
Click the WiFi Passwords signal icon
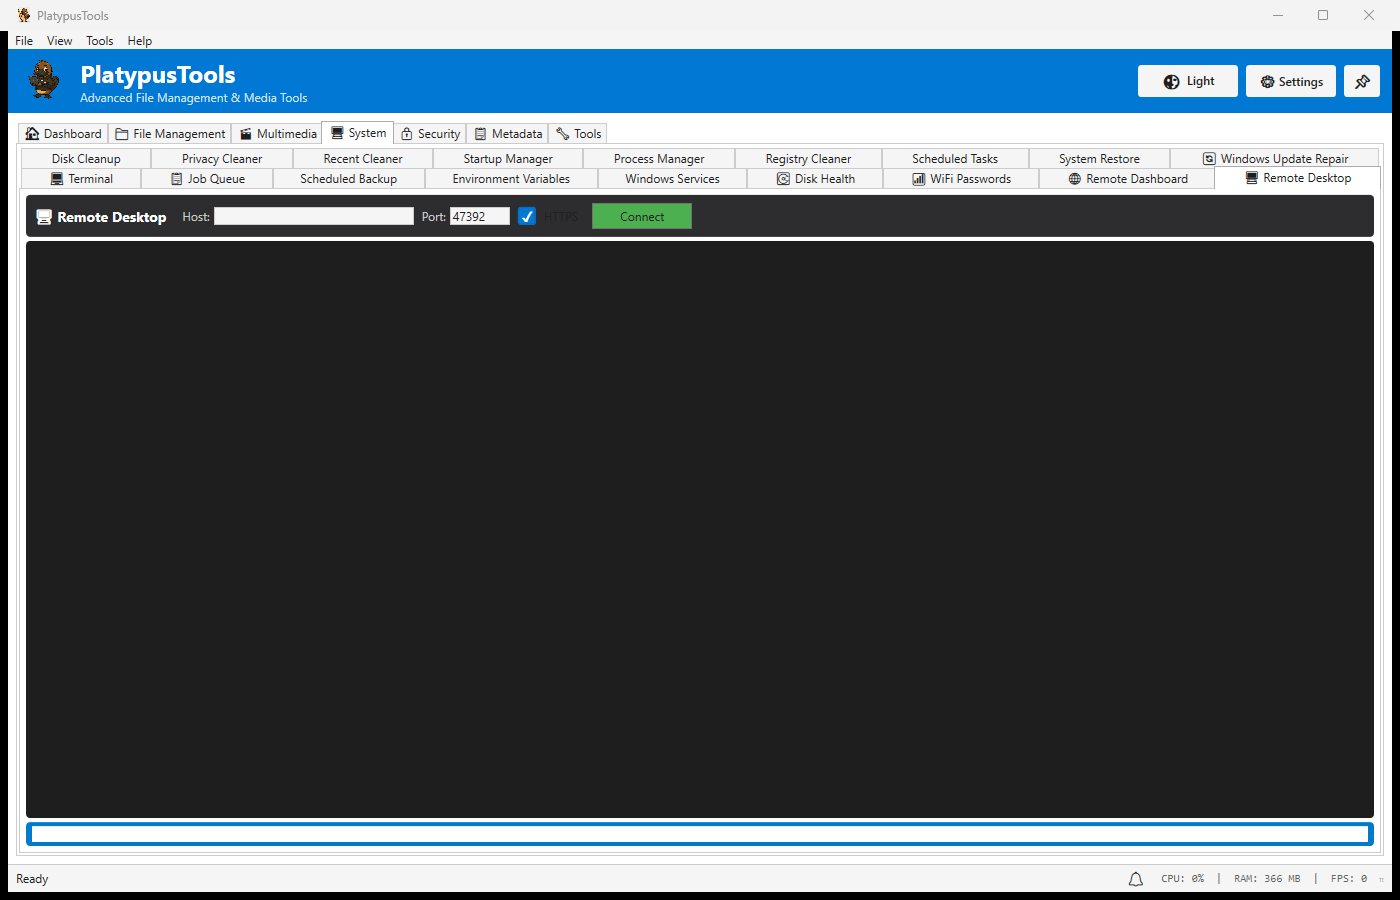[x=919, y=178]
